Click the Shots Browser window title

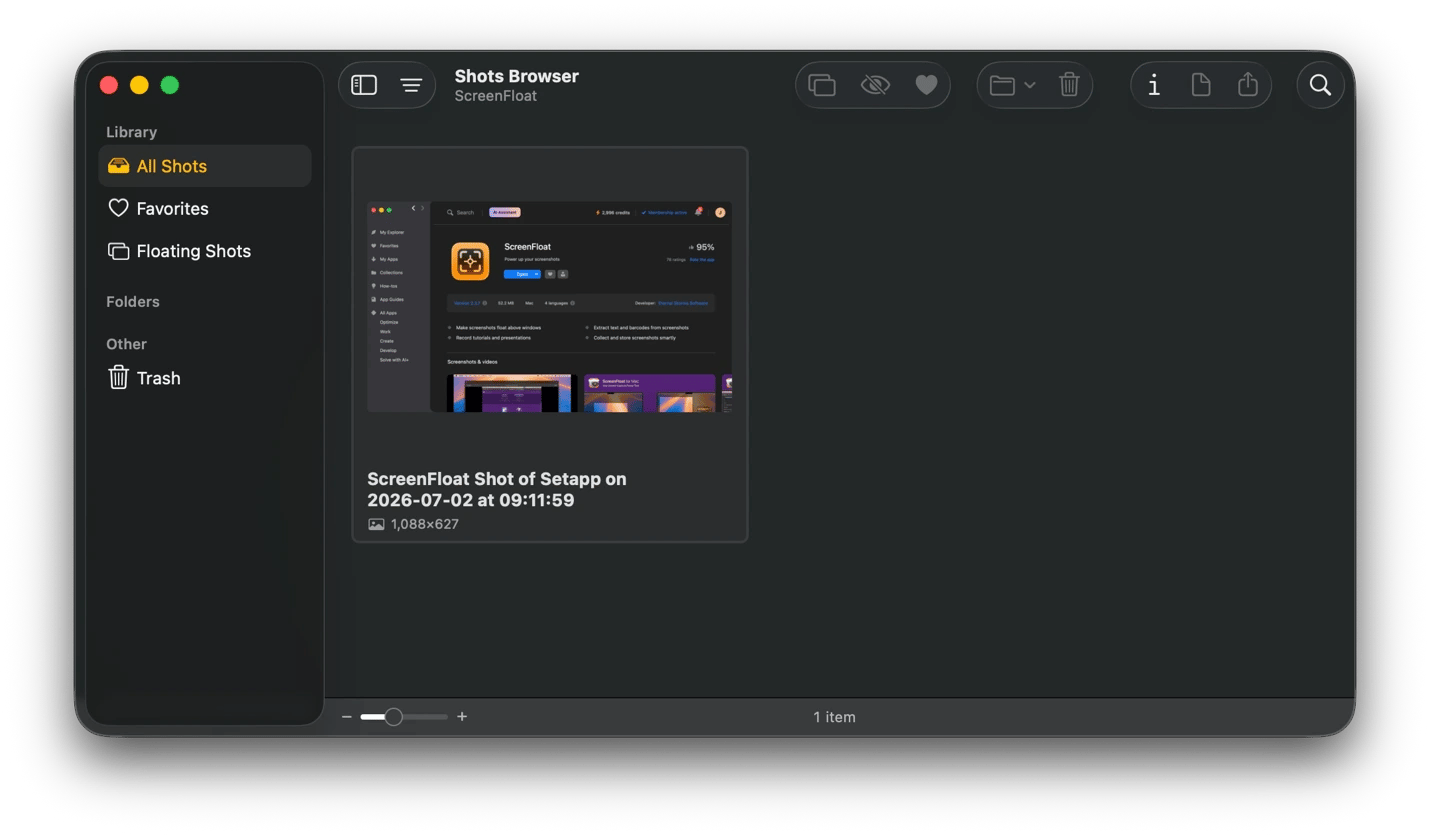click(x=516, y=76)
